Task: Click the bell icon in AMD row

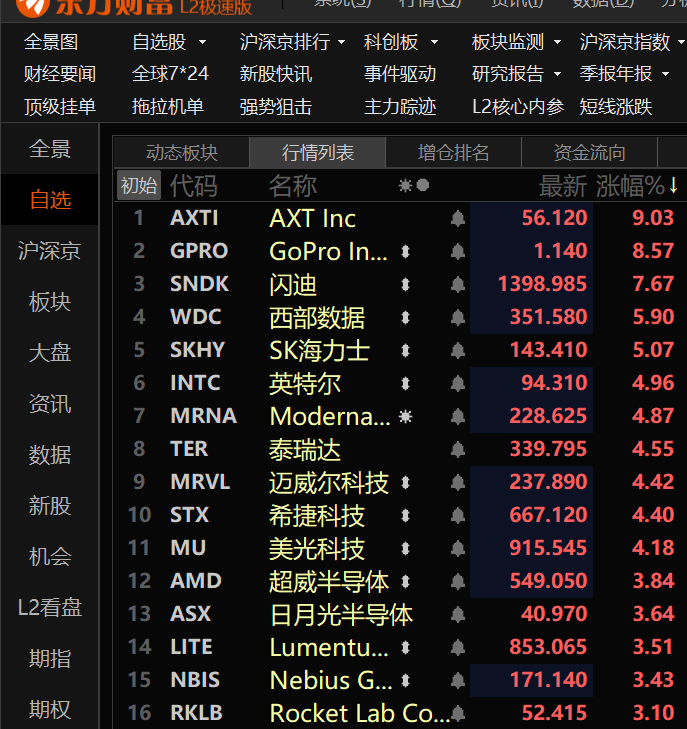Action: point(458,582)
